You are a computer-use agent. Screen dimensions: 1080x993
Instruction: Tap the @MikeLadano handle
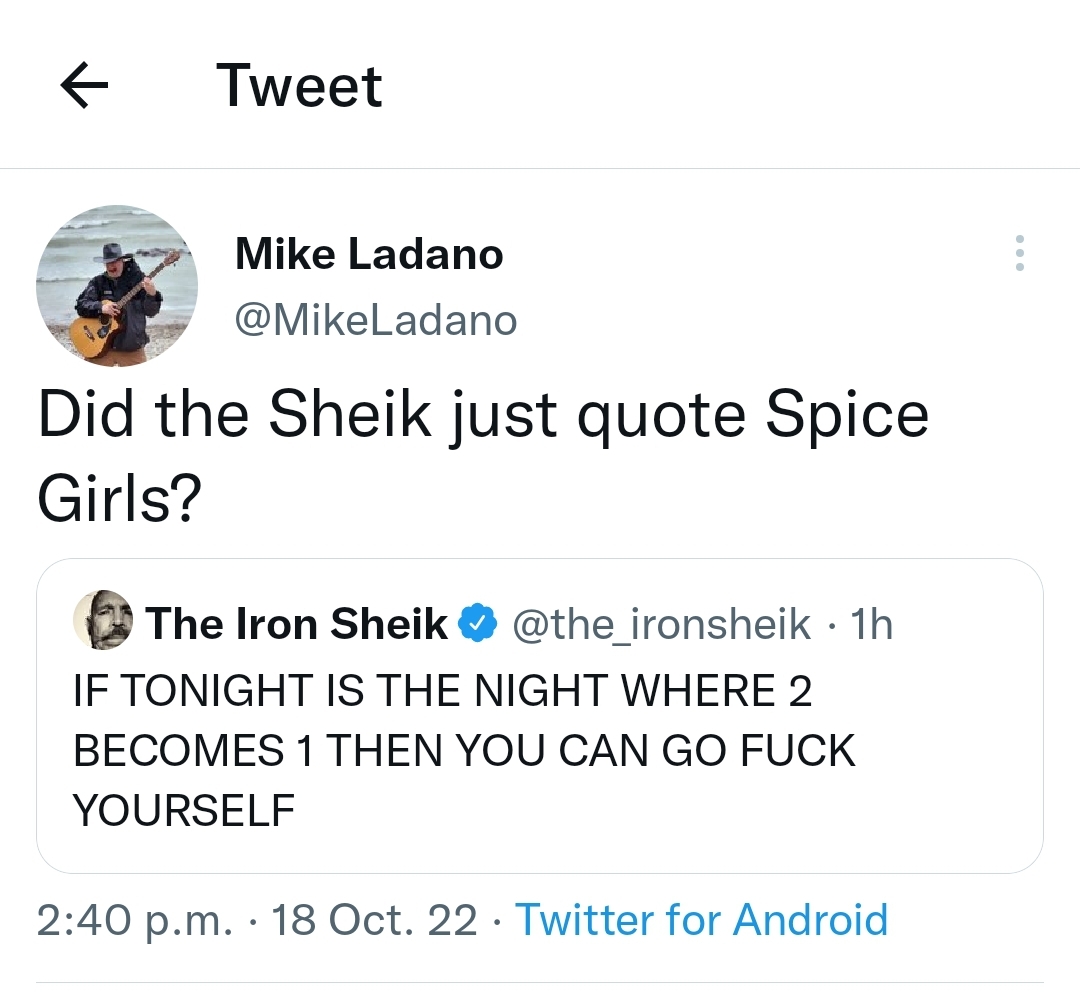pos(375,320)
